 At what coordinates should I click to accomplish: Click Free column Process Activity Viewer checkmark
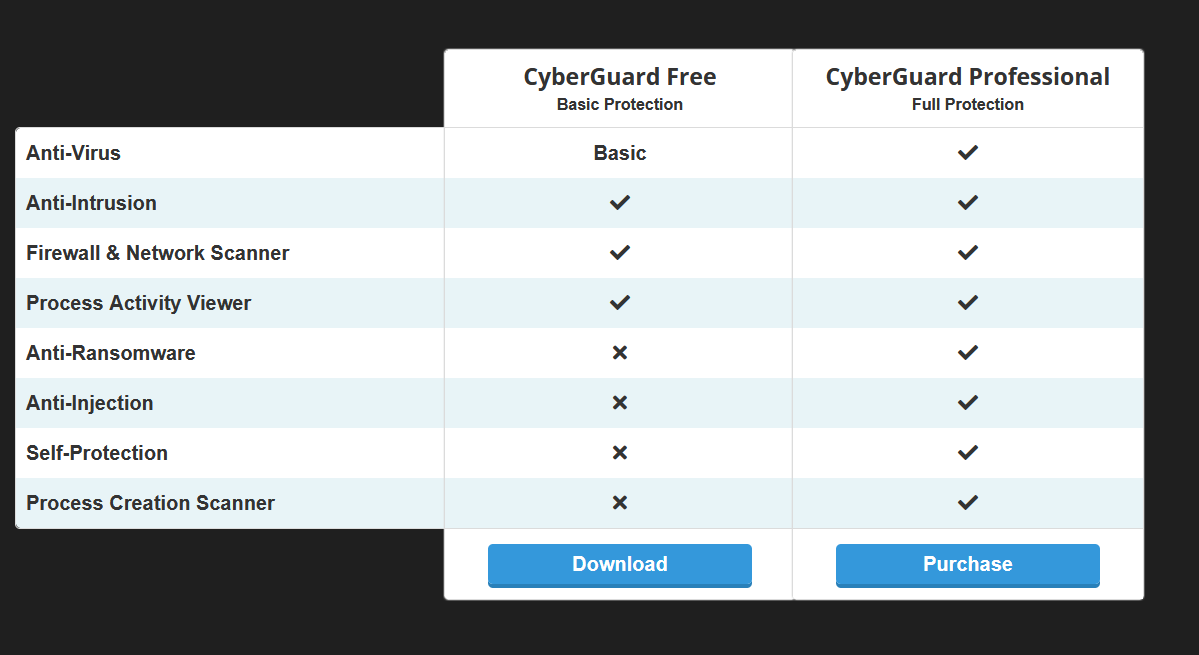620,303
